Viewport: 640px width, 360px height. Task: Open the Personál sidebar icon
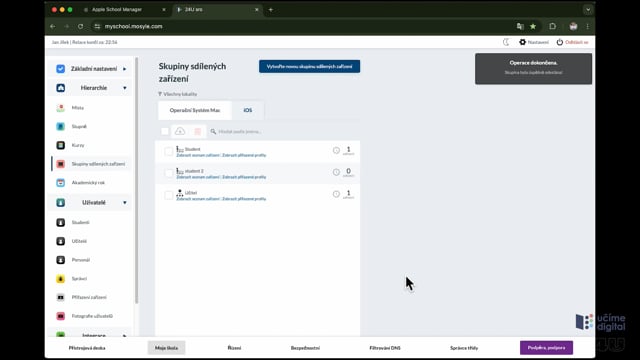(60, 260)
